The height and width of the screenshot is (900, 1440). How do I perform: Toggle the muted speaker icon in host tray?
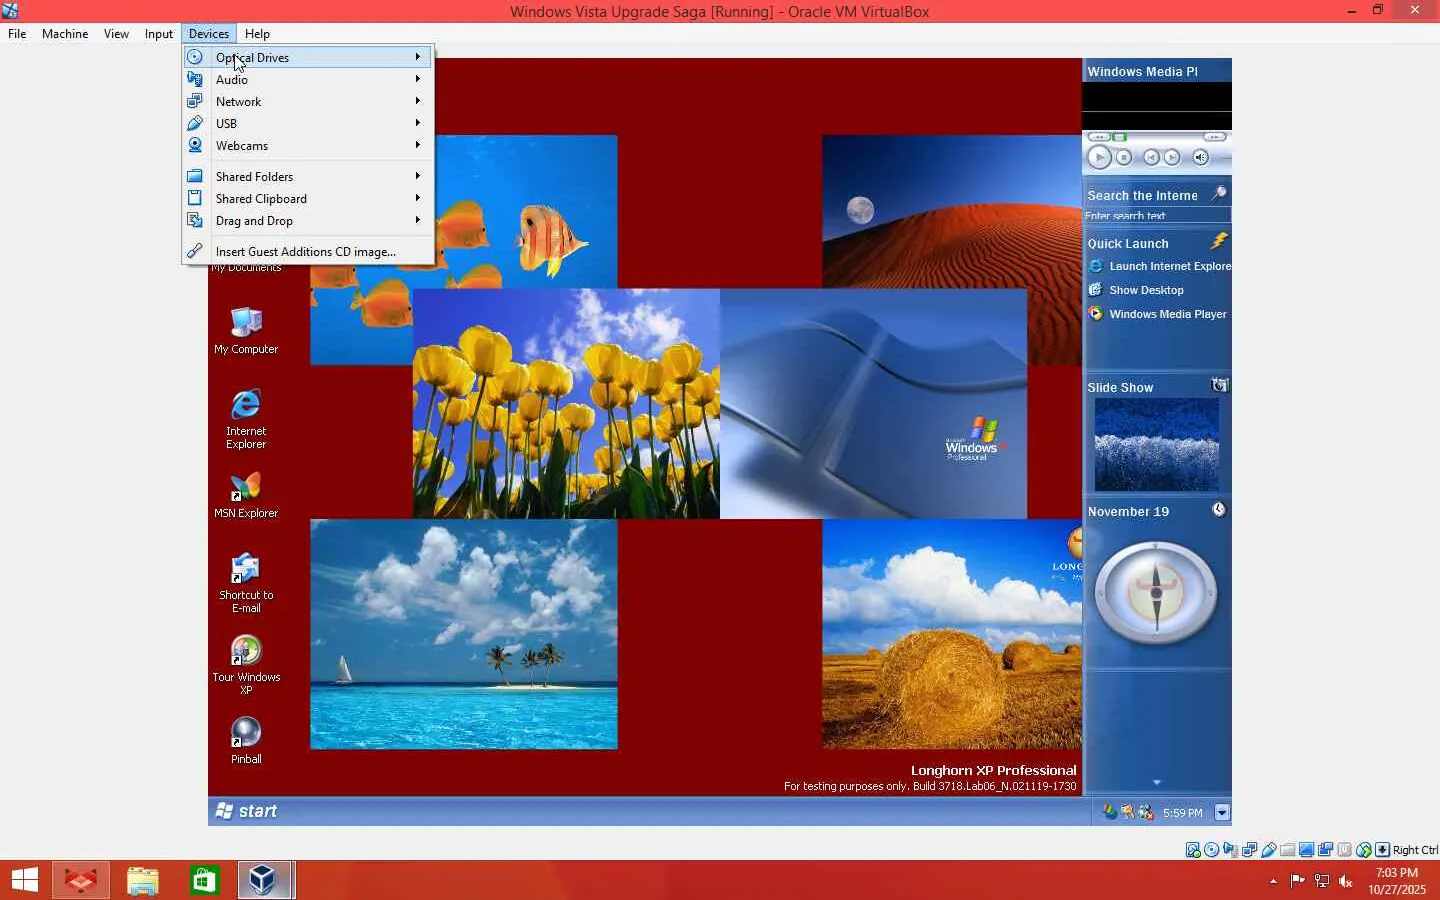(1346, 881)
